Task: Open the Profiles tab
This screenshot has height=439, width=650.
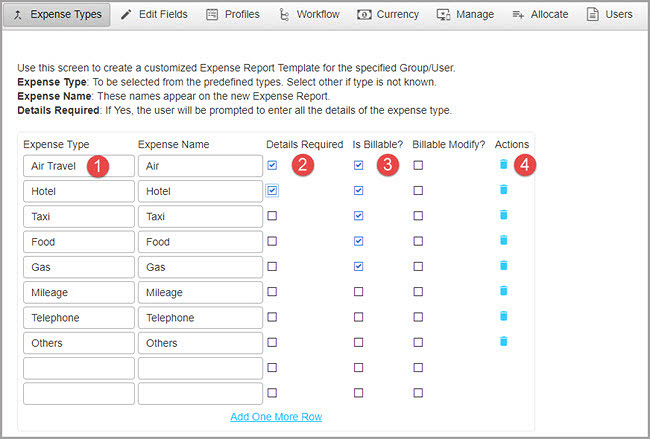Action: click(233, 15)
